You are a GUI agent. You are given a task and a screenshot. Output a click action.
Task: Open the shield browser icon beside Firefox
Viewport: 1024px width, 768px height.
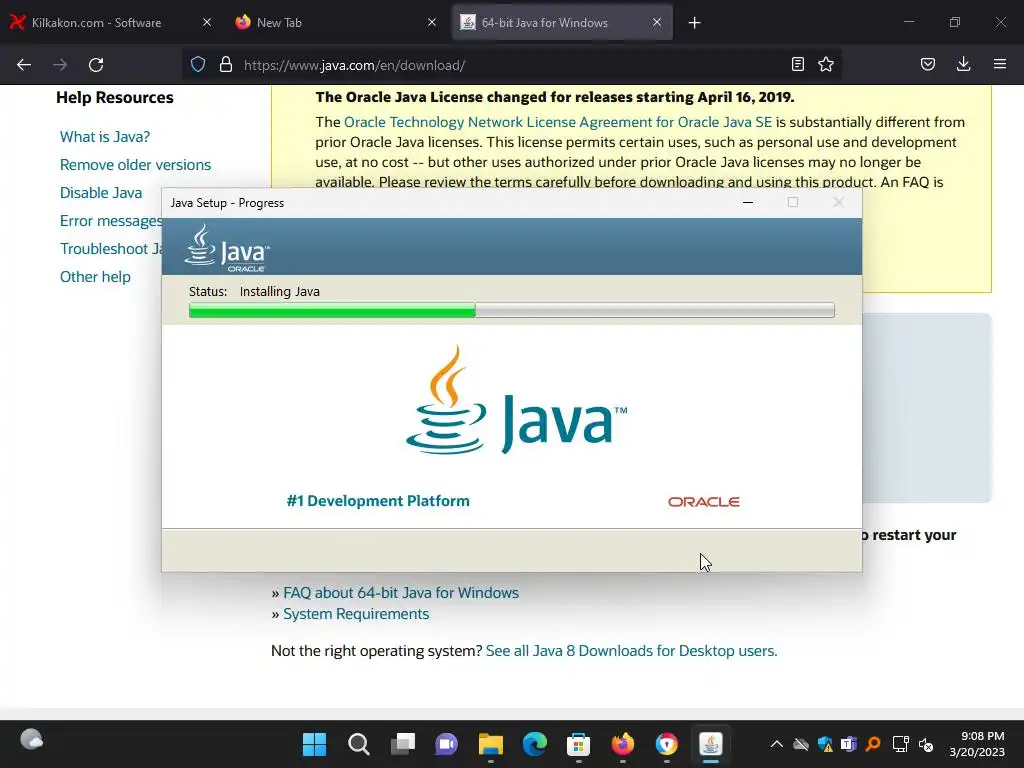pos(667,744)
